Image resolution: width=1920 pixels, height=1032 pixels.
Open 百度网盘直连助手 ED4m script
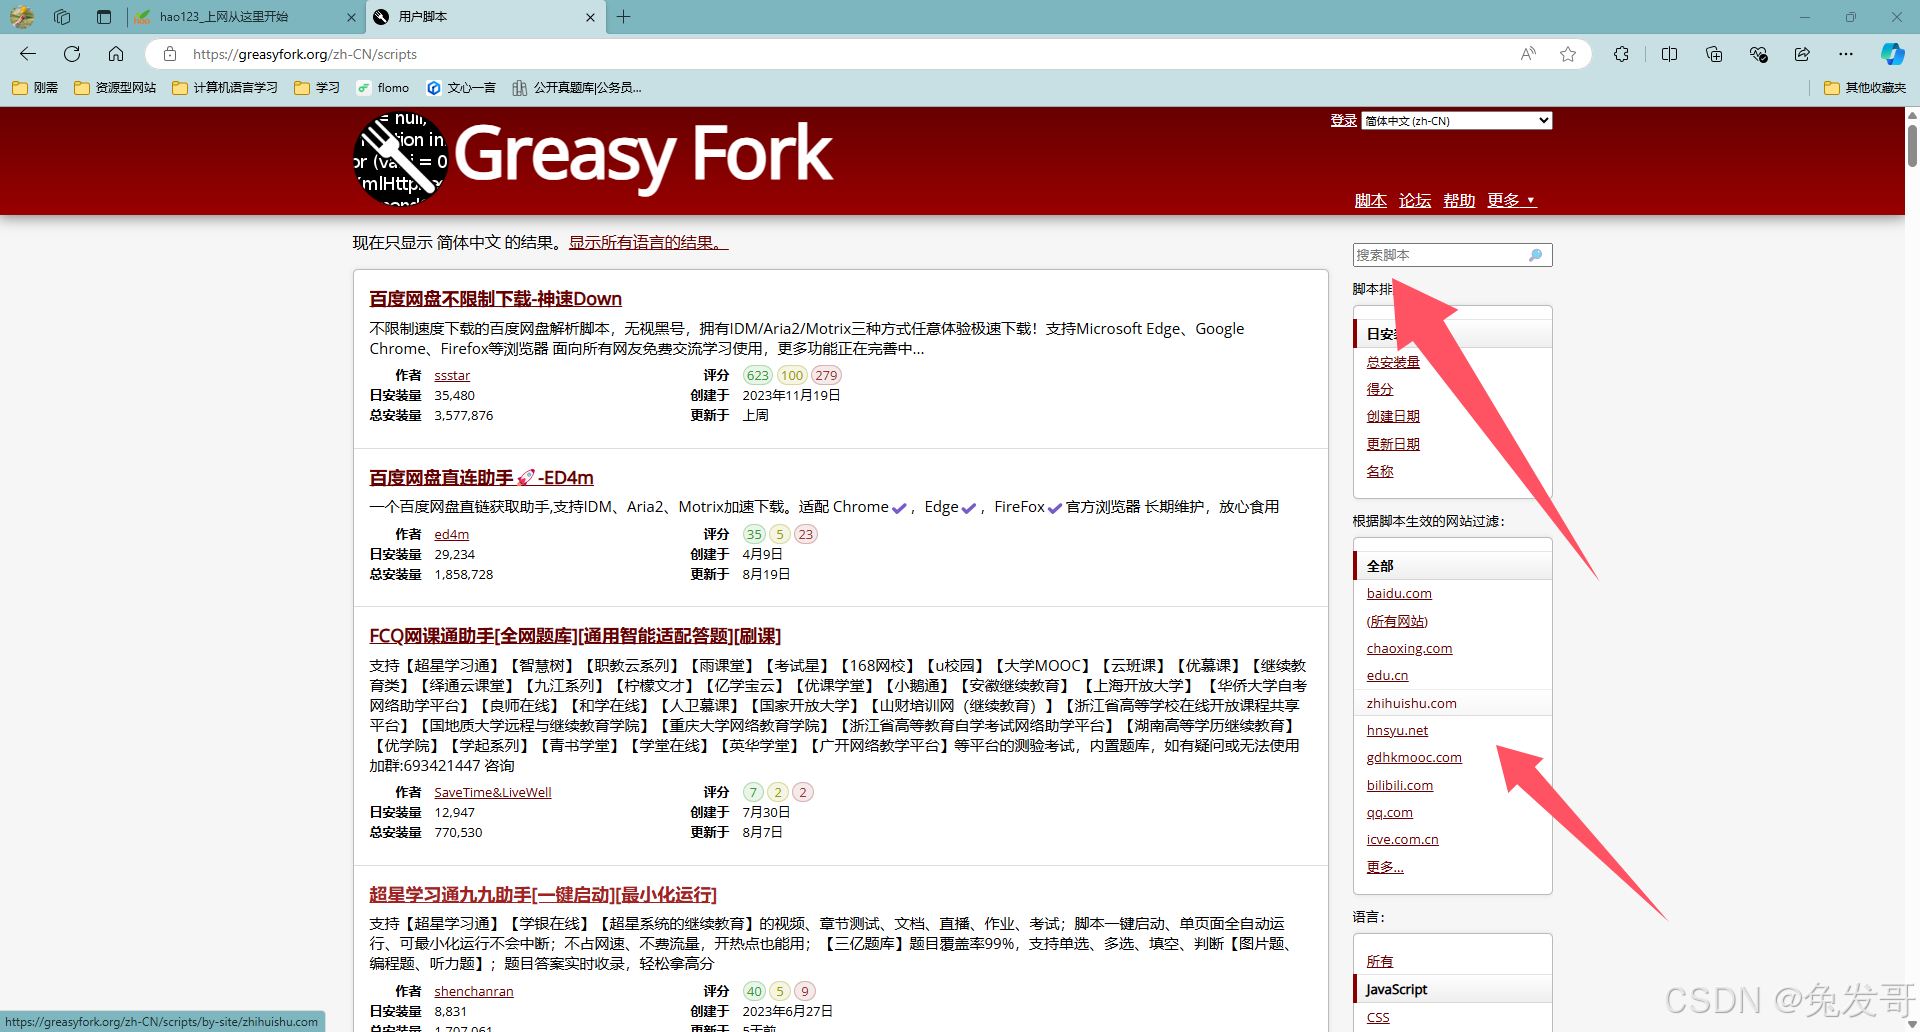coord(481,478)
